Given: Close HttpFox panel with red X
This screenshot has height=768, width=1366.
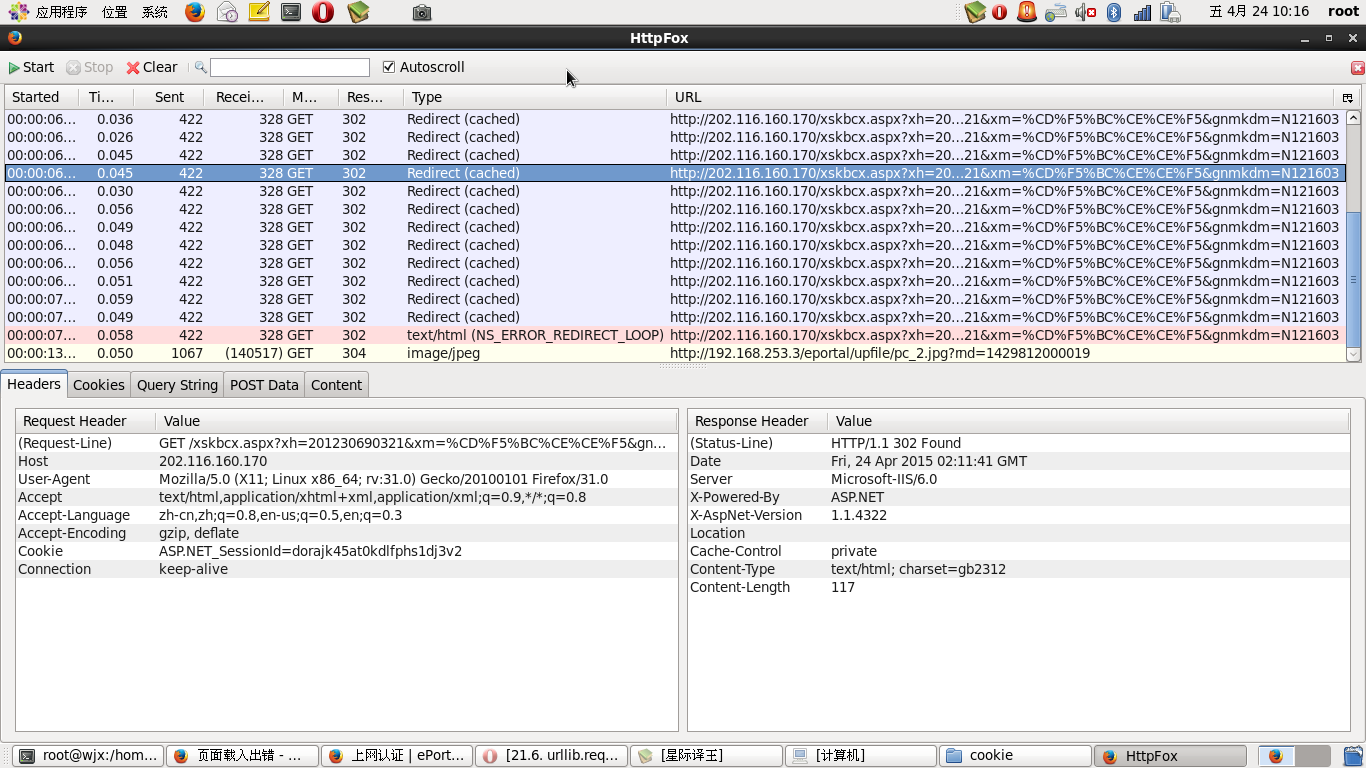Looking at the screenshot, I should click(x=1357, y=68).
